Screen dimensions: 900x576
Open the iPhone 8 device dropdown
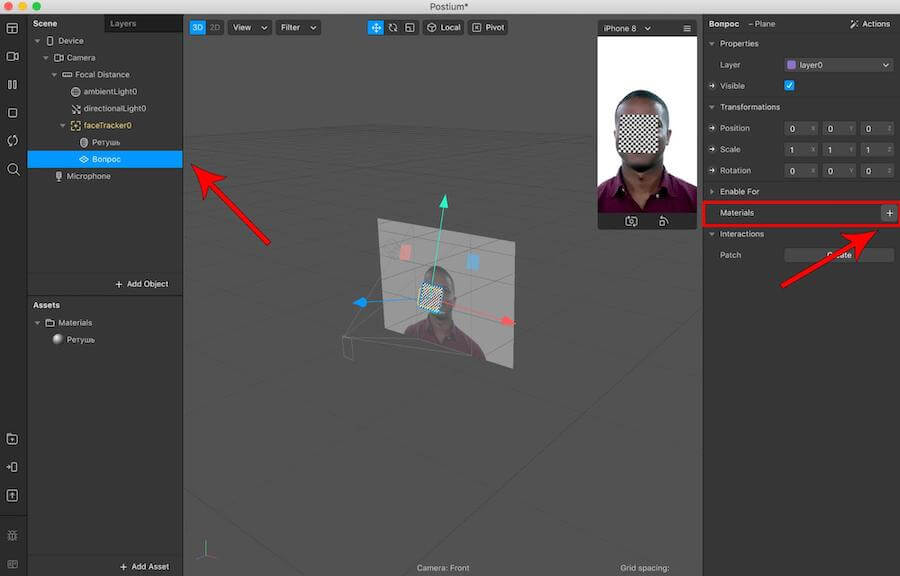[x=627, y=28]
